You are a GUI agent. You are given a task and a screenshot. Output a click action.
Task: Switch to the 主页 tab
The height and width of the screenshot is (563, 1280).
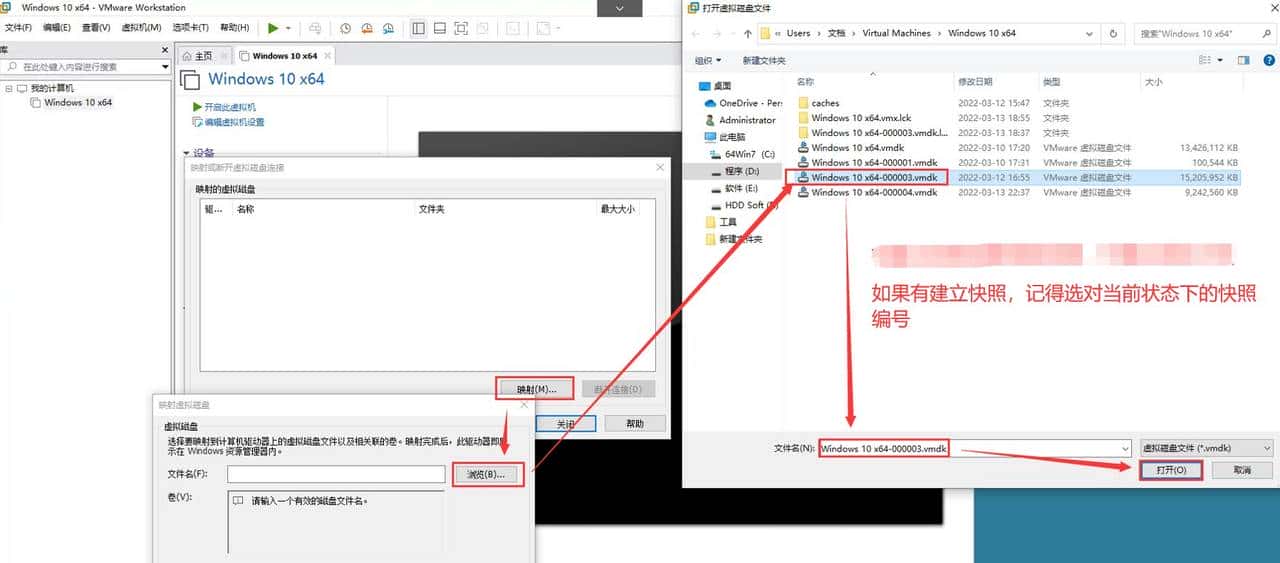[204, 56]
